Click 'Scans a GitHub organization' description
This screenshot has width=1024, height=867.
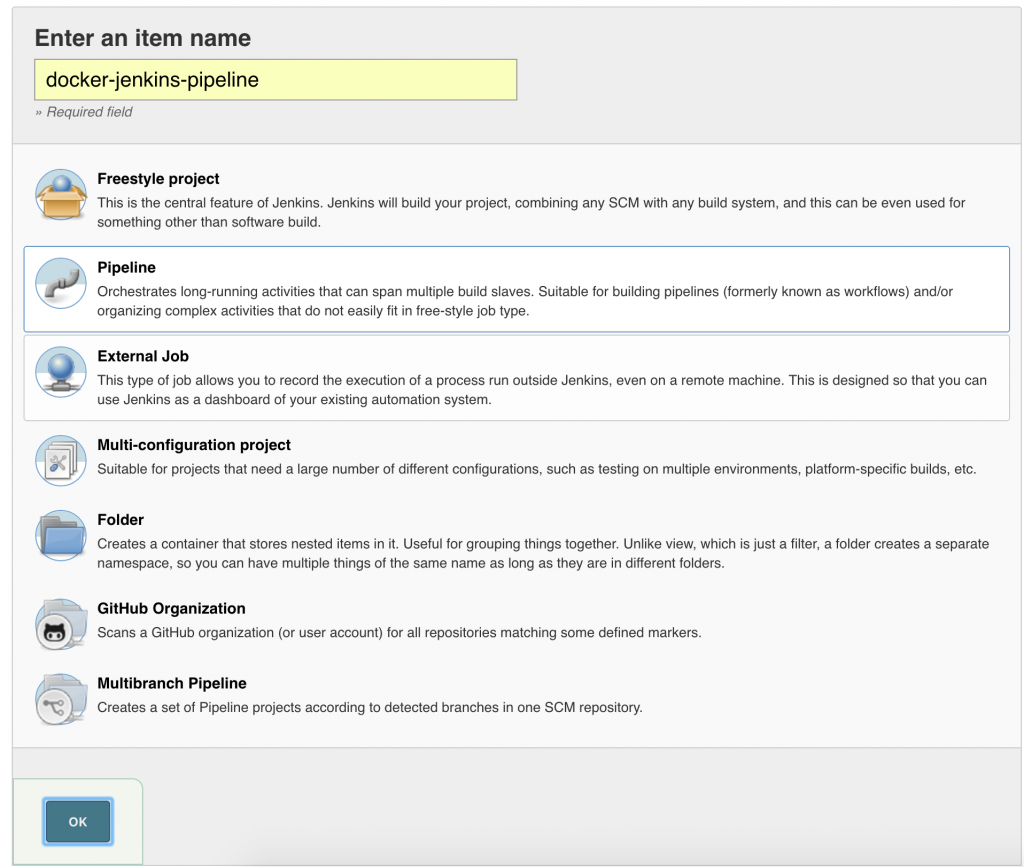(399, 633)
